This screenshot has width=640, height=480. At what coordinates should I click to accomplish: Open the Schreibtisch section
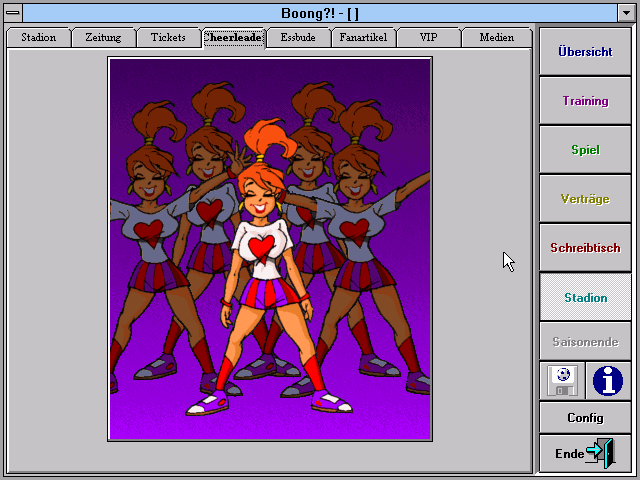click(x=585, y=248)
